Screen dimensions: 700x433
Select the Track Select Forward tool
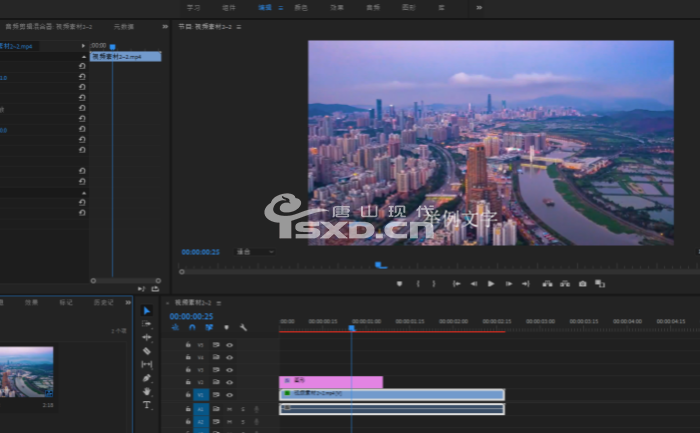click(x=146, y=324)
